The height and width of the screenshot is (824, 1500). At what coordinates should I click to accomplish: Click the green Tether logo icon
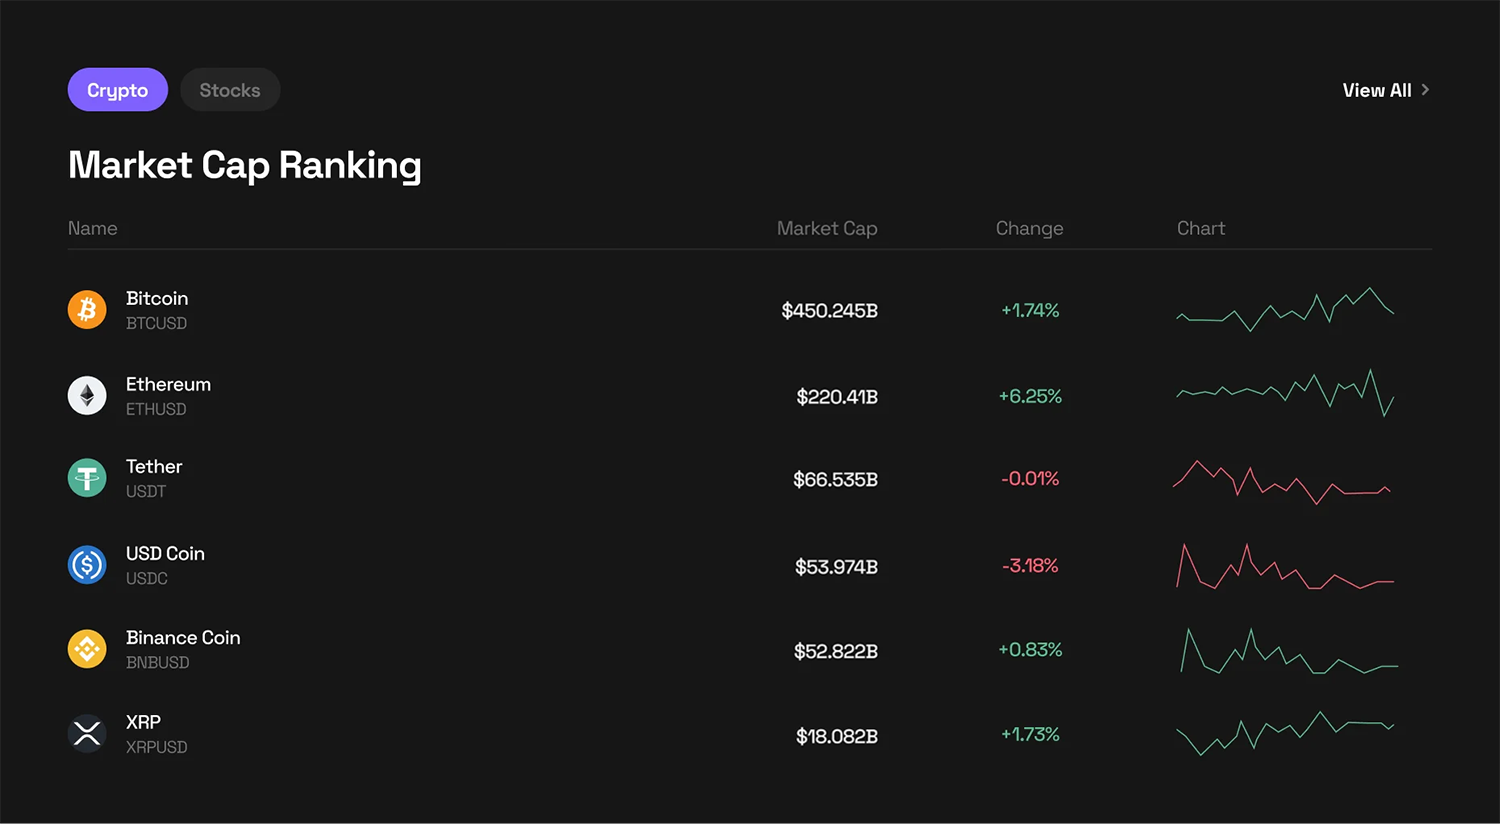pos(87,478)
